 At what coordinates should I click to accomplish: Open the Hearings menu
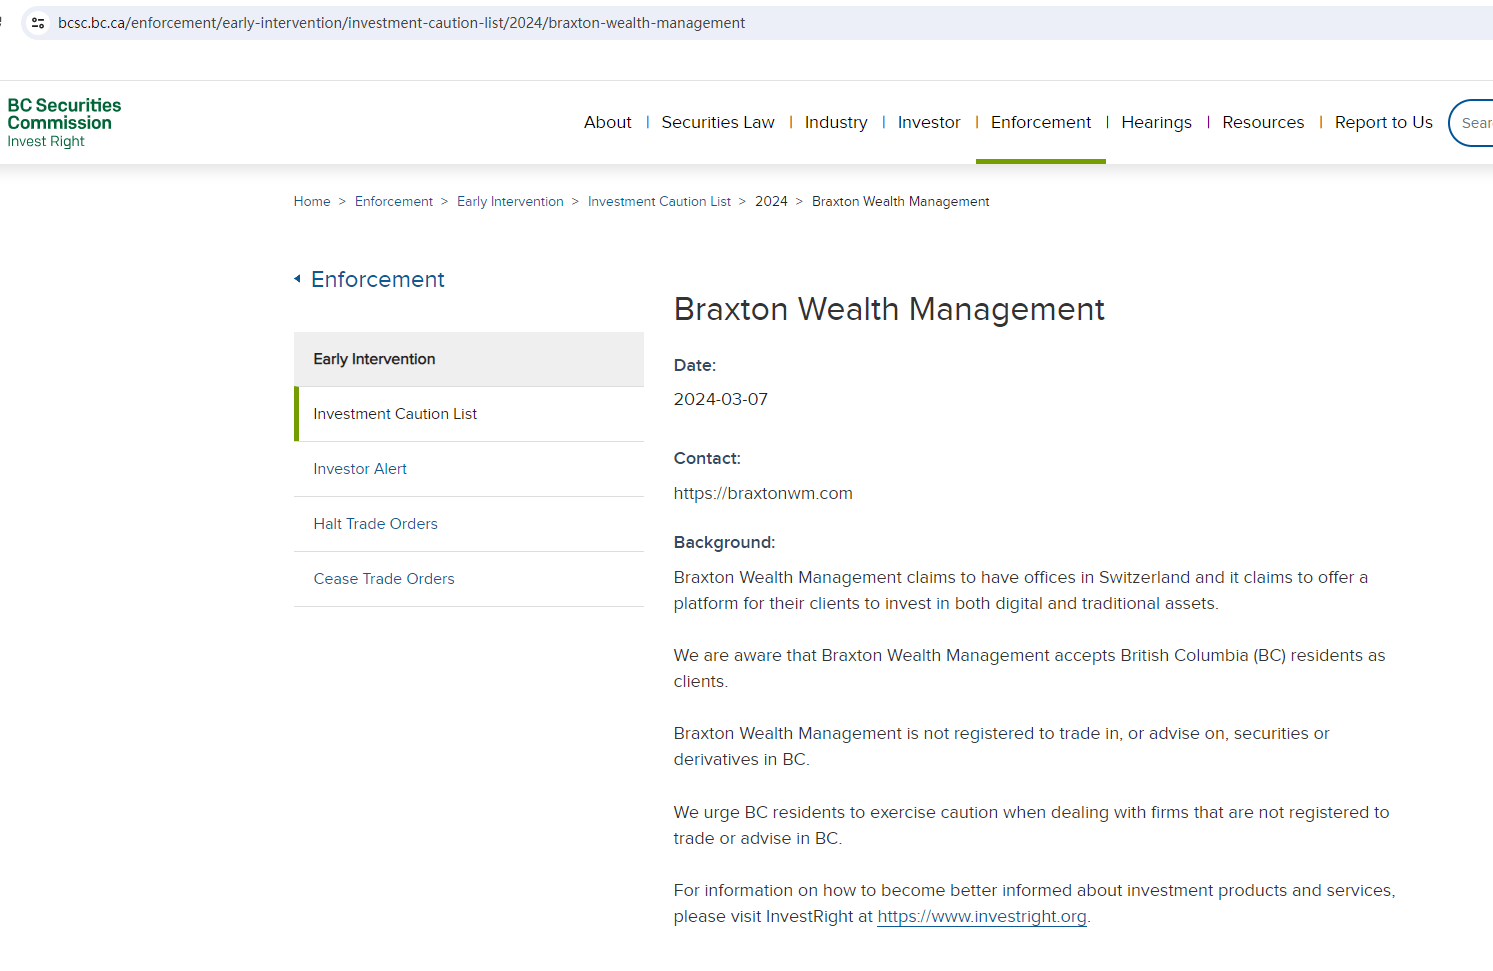(x=1157, y=122)
